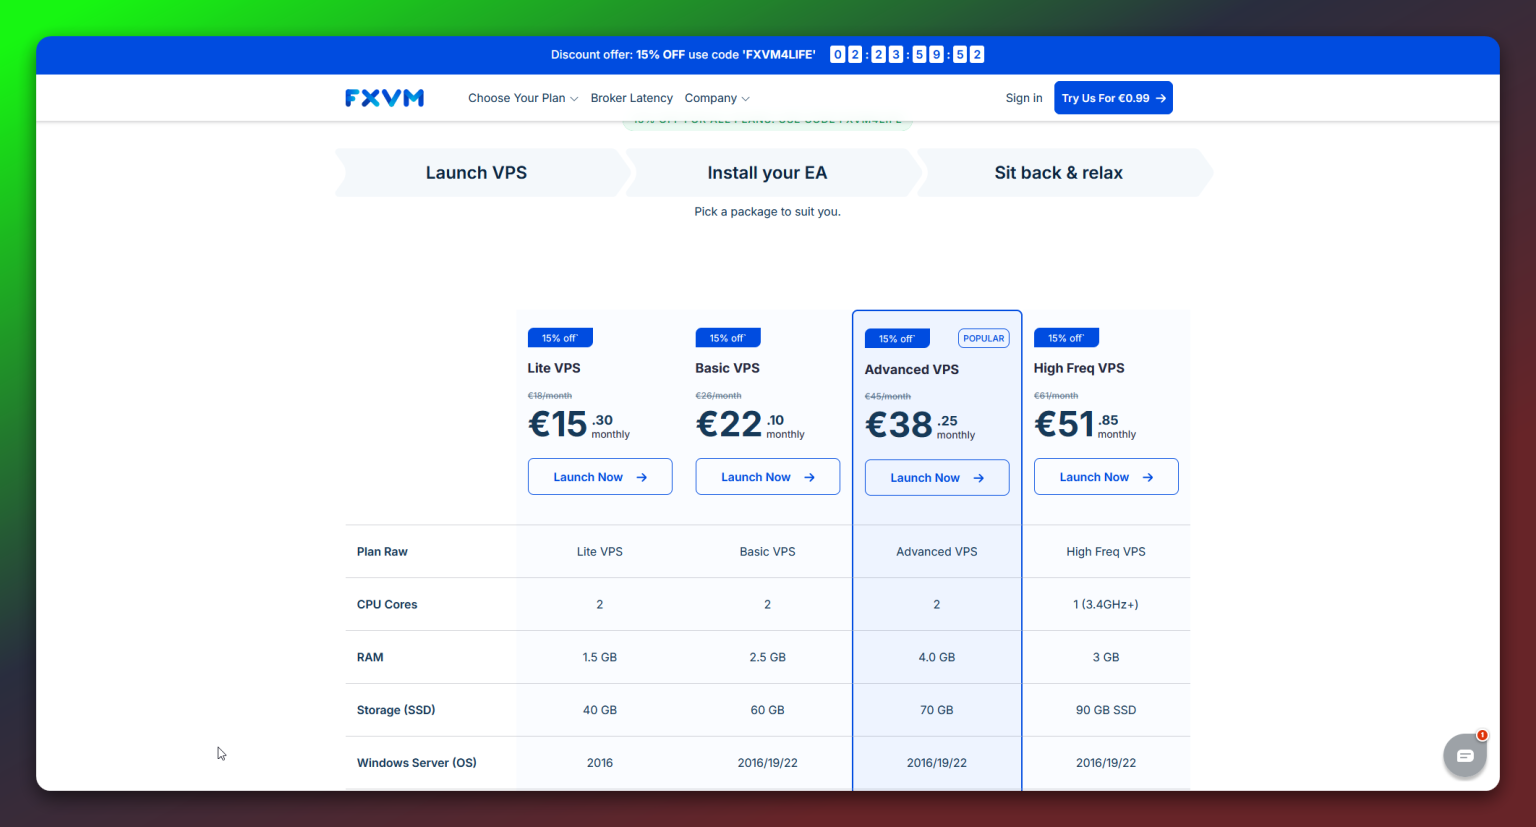This screenshot has height=827, width=1536.
Task: Click the countdown timer in the top banner
Action: point(906,54)
